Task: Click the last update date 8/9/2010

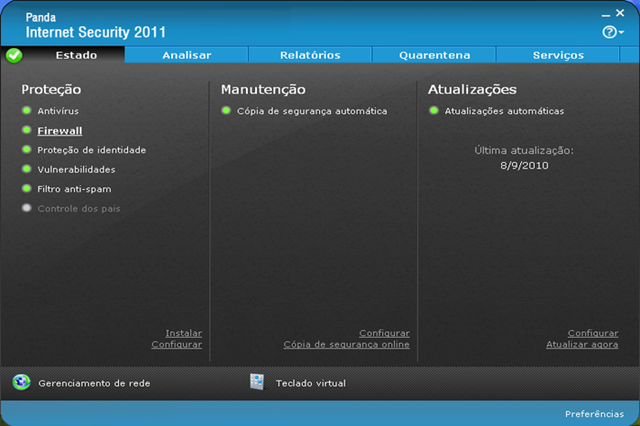Action: [x=524, y=166]
